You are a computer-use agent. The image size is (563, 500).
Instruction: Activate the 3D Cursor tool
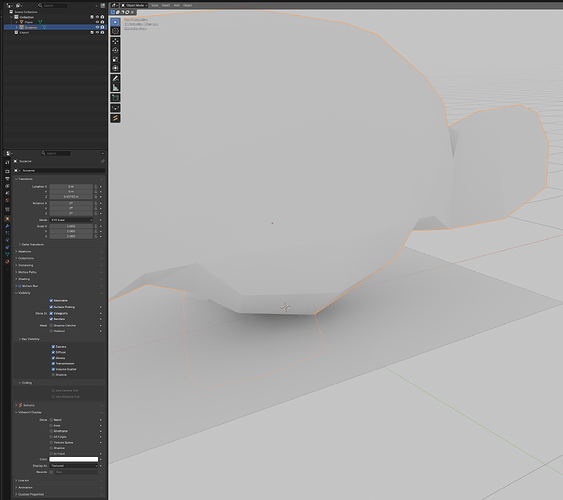(x=115, y=31)
